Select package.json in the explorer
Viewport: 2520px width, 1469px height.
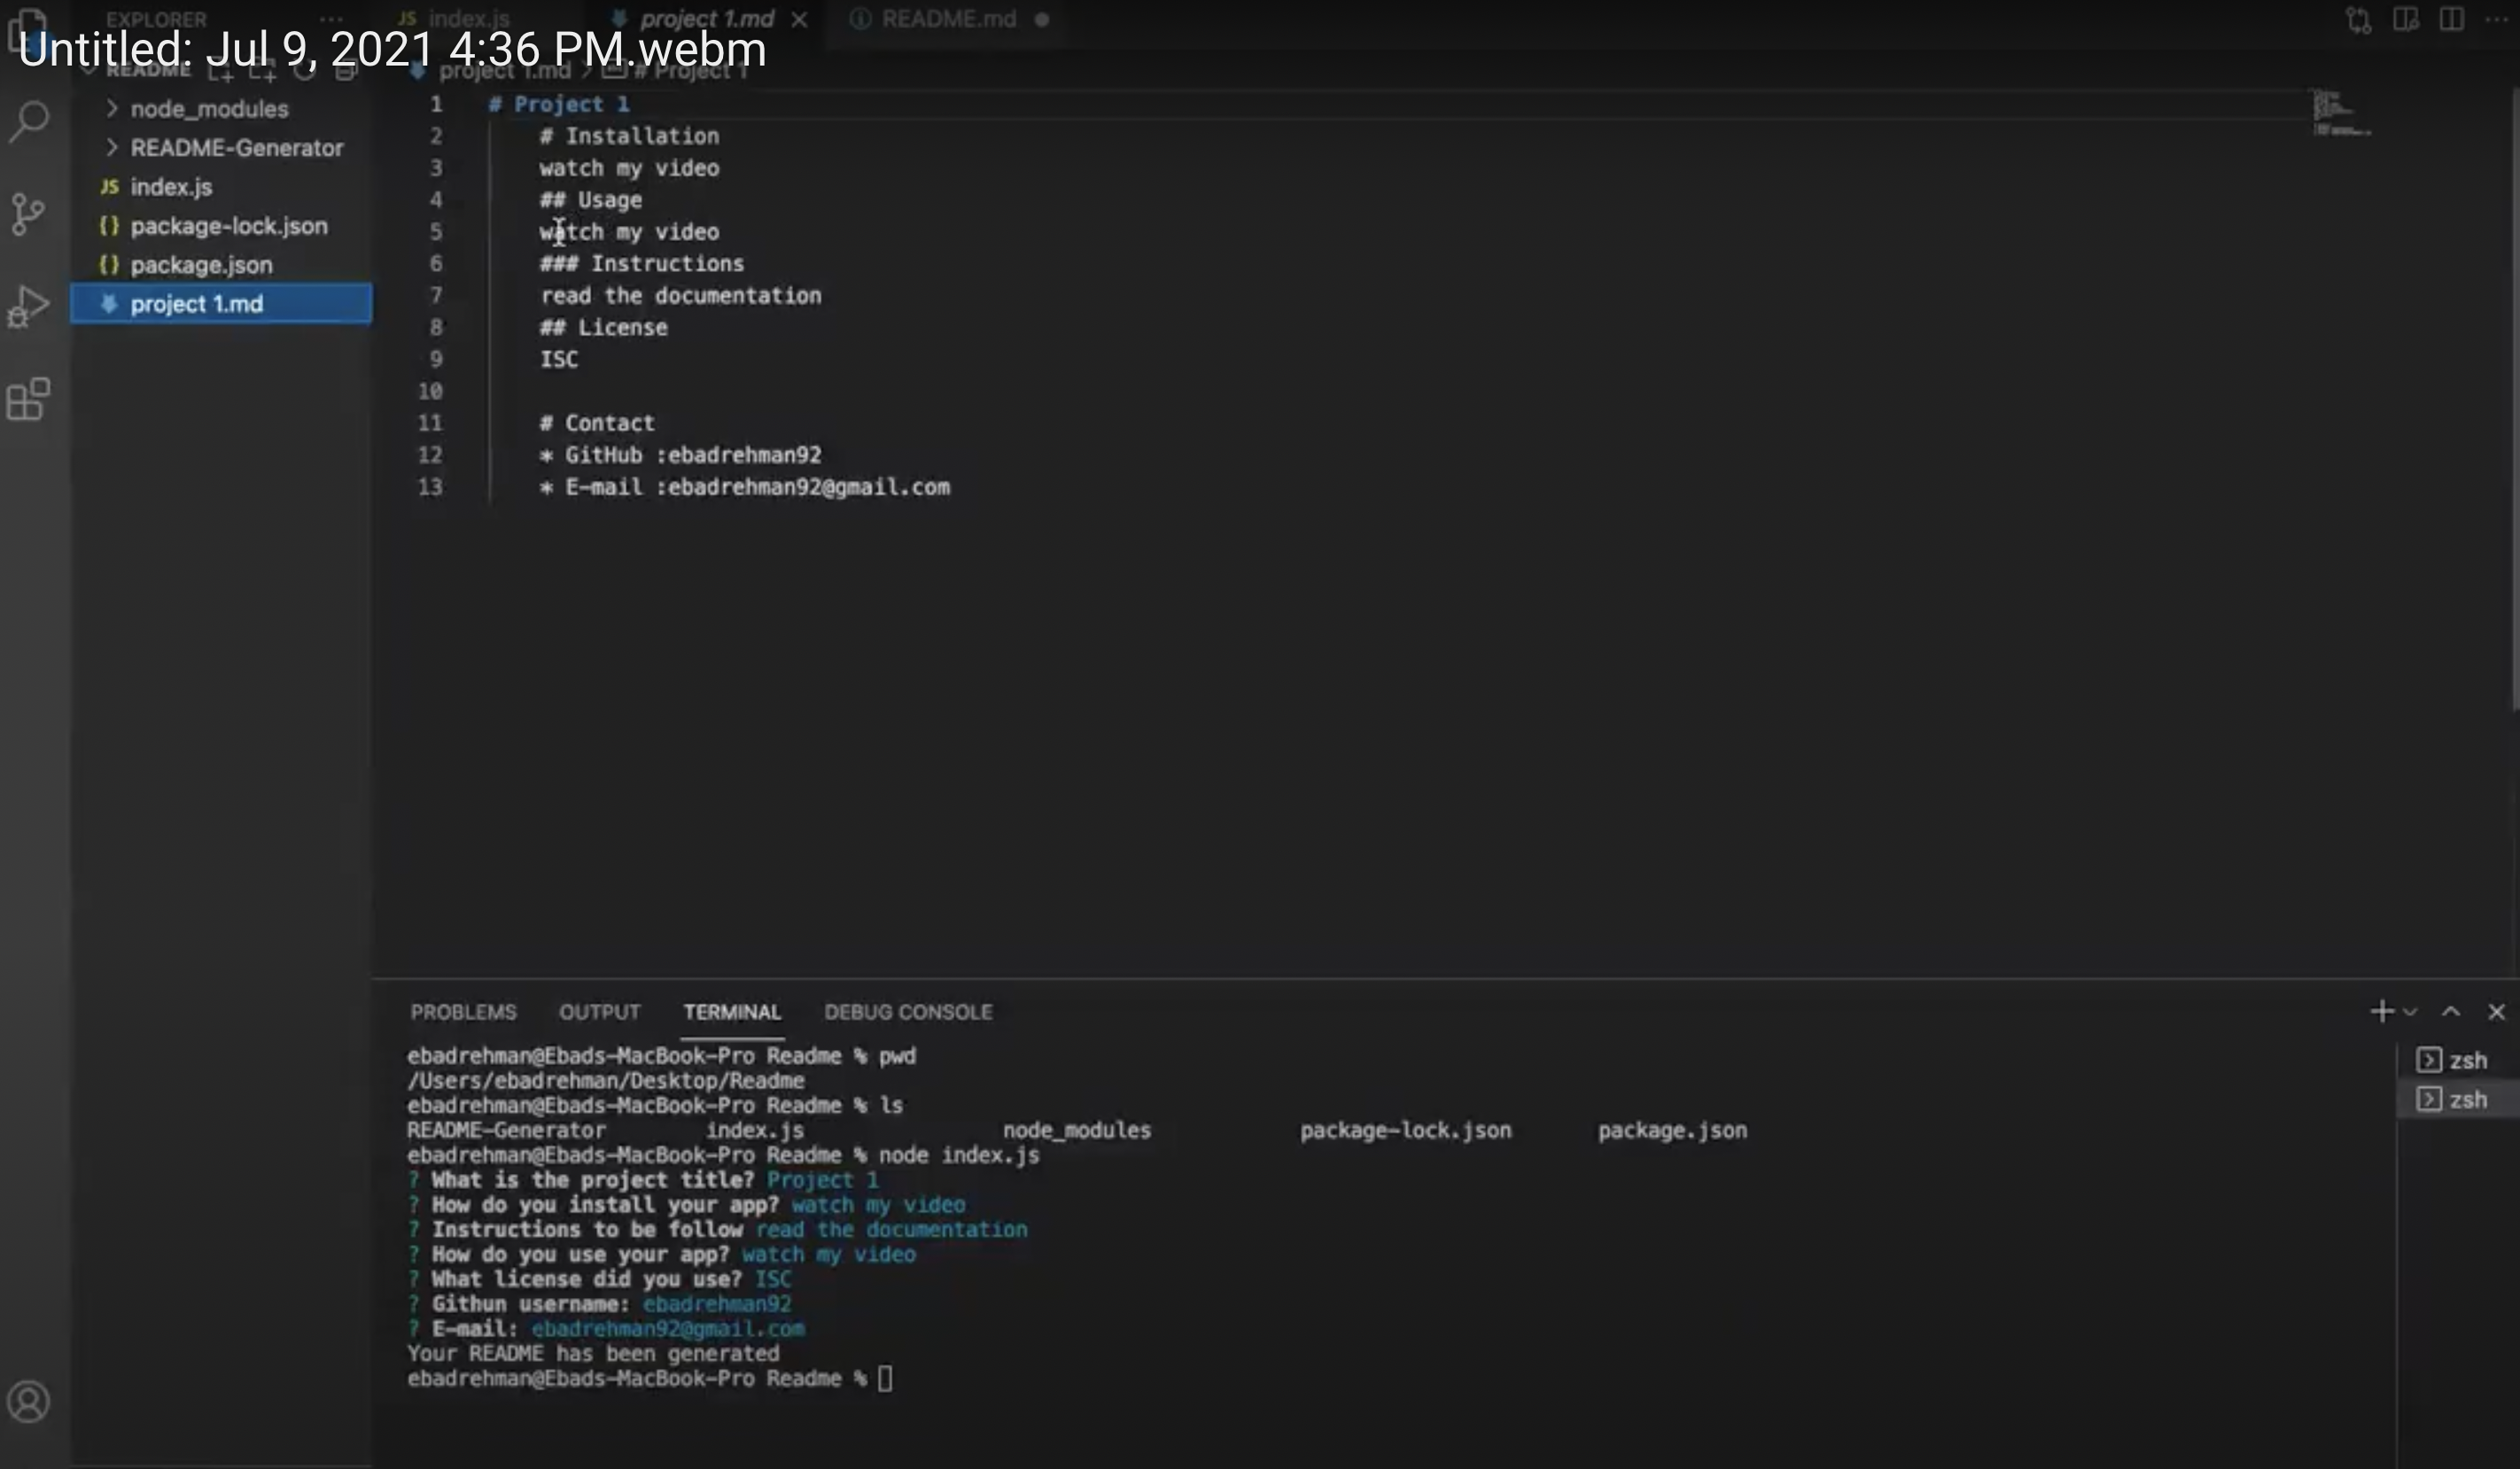point(200,264)
